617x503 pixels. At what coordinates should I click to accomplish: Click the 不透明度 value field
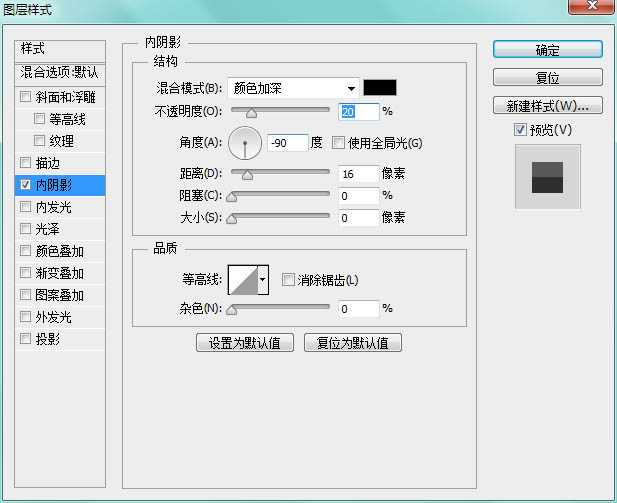(358, 112)
